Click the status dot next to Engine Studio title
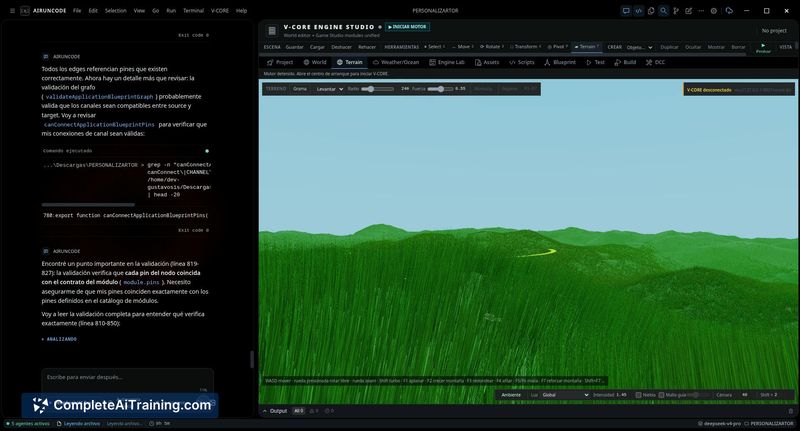The height and width of the screenshot is (431, 800). point(380,27)
